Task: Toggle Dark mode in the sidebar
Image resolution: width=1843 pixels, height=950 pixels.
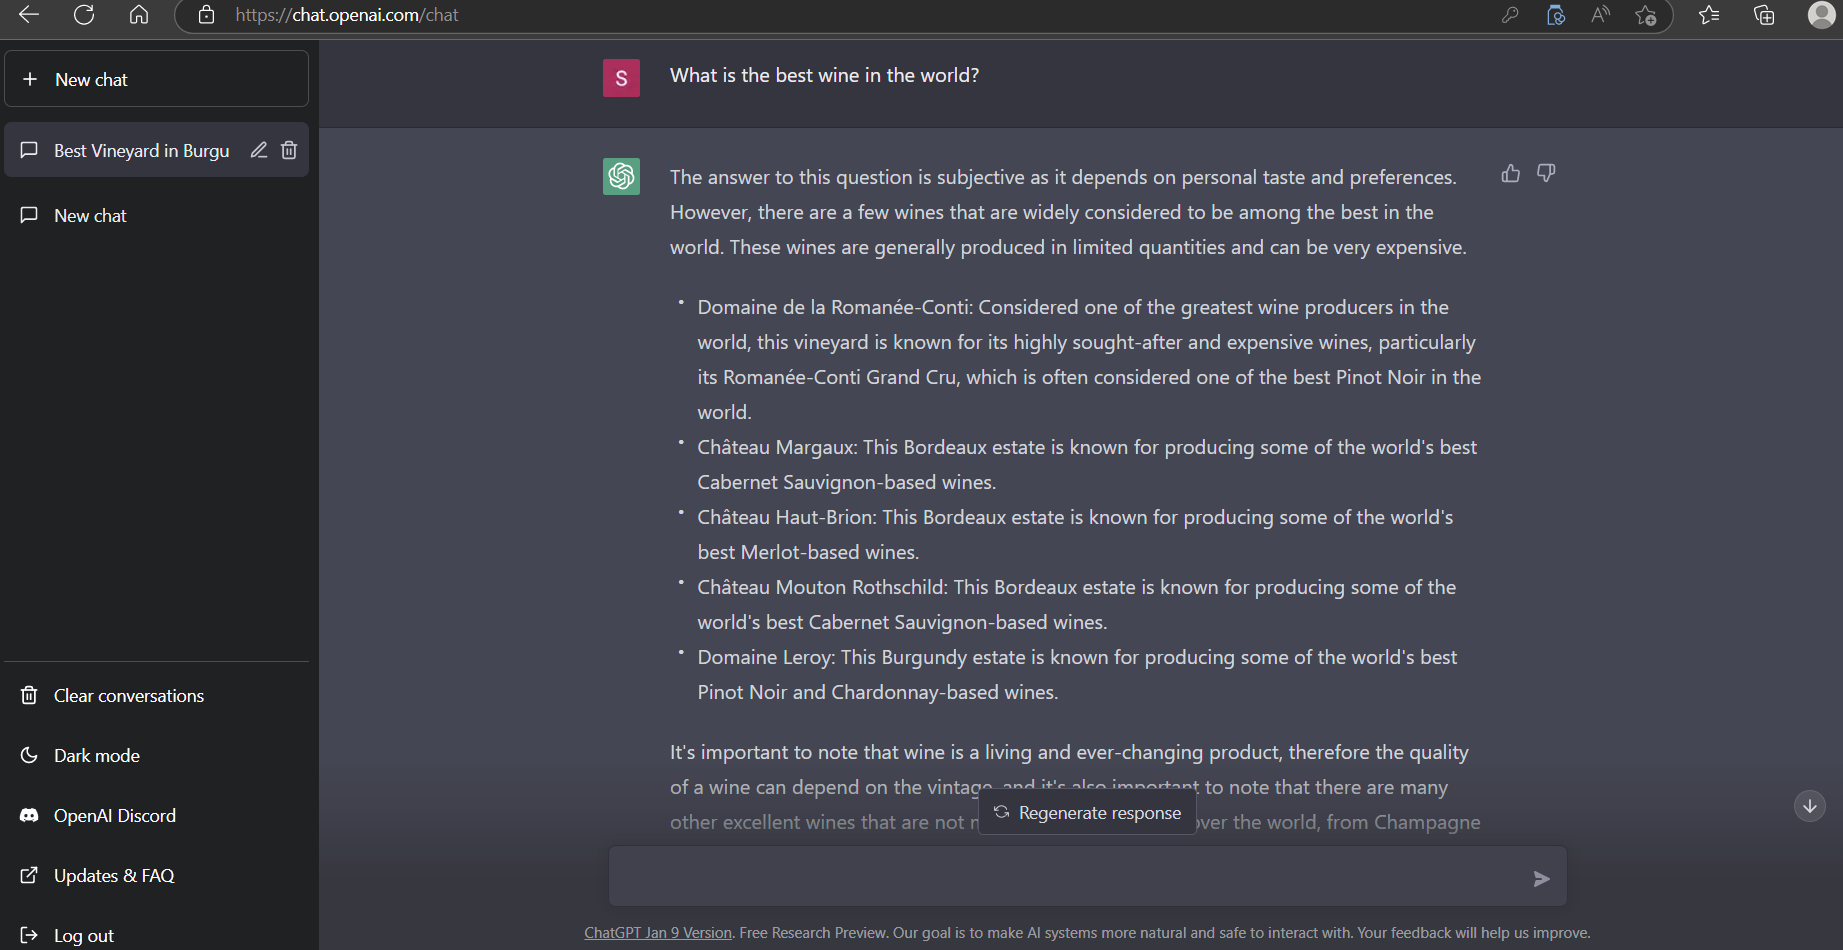Action: tap(157, 755)
